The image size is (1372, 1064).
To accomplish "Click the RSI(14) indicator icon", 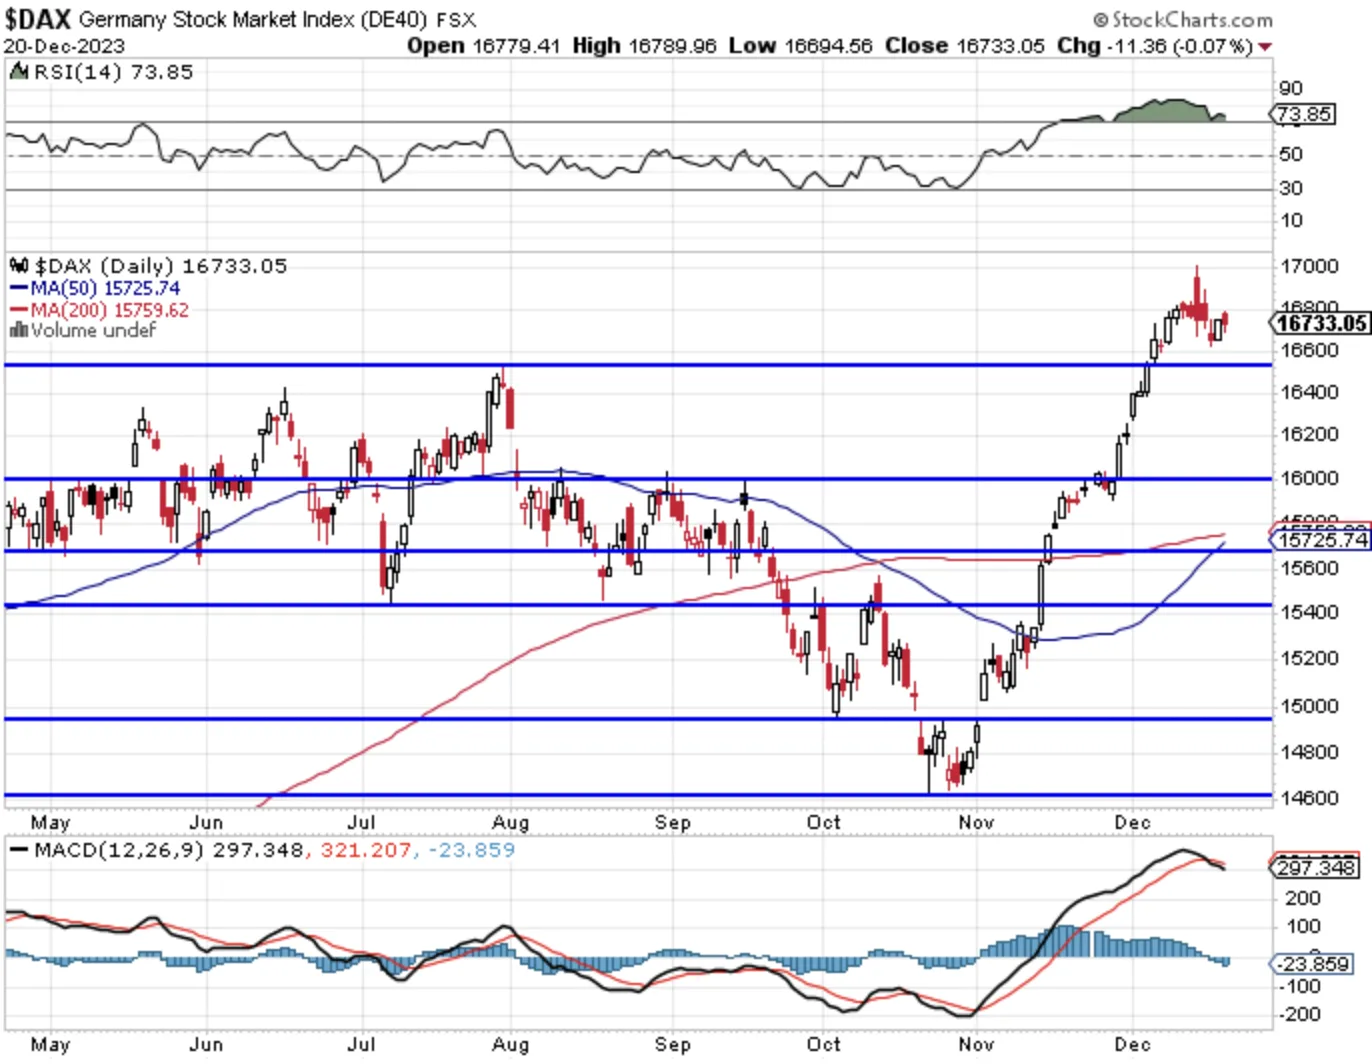I will point(18,71).
